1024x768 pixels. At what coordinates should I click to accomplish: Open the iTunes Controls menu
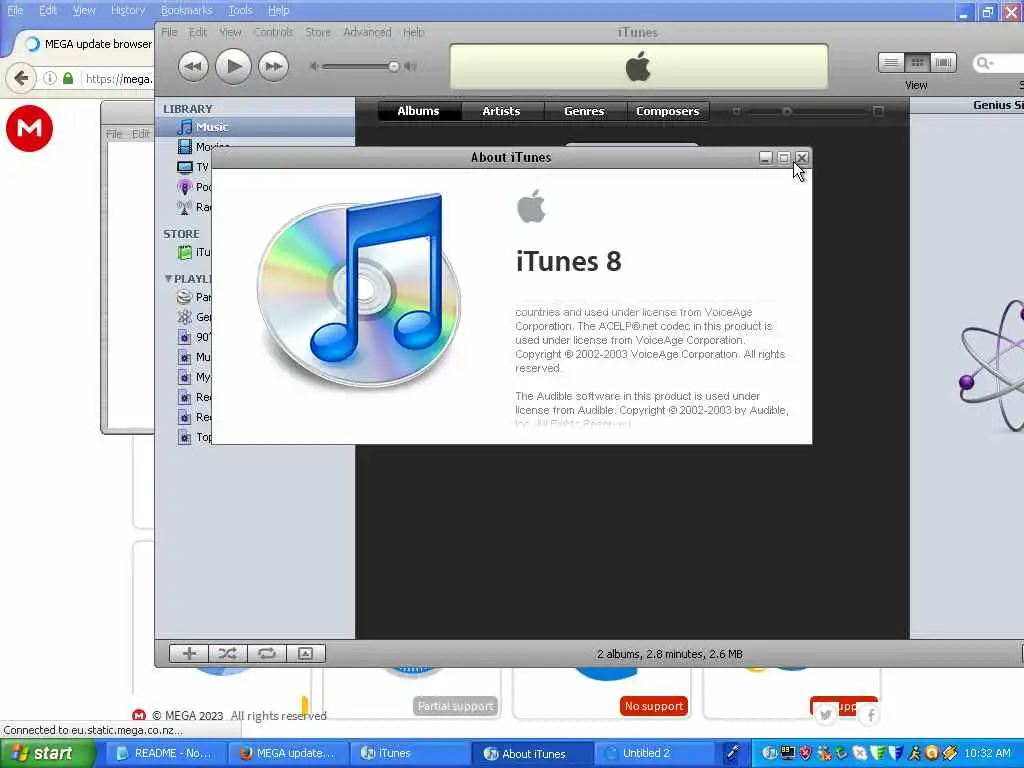(273, 32)
